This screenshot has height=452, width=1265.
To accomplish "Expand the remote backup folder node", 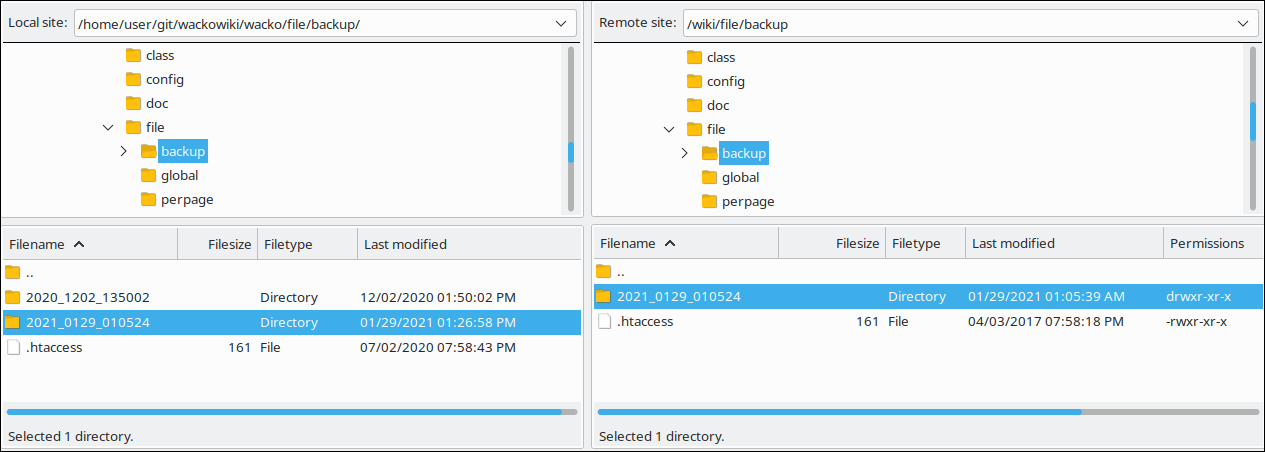I will [x=685, y=153].
